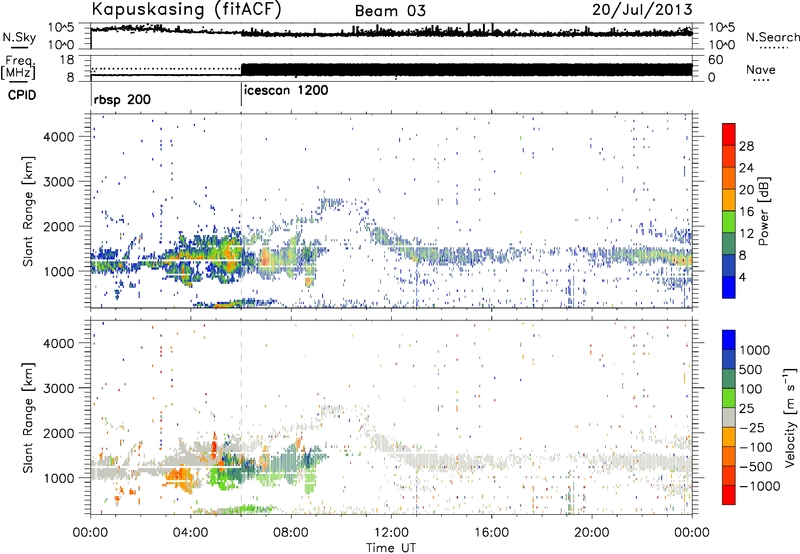Click the '16:00' time axis tick label
The height and width of the screenshot is (554, 800).
(491, 533)
